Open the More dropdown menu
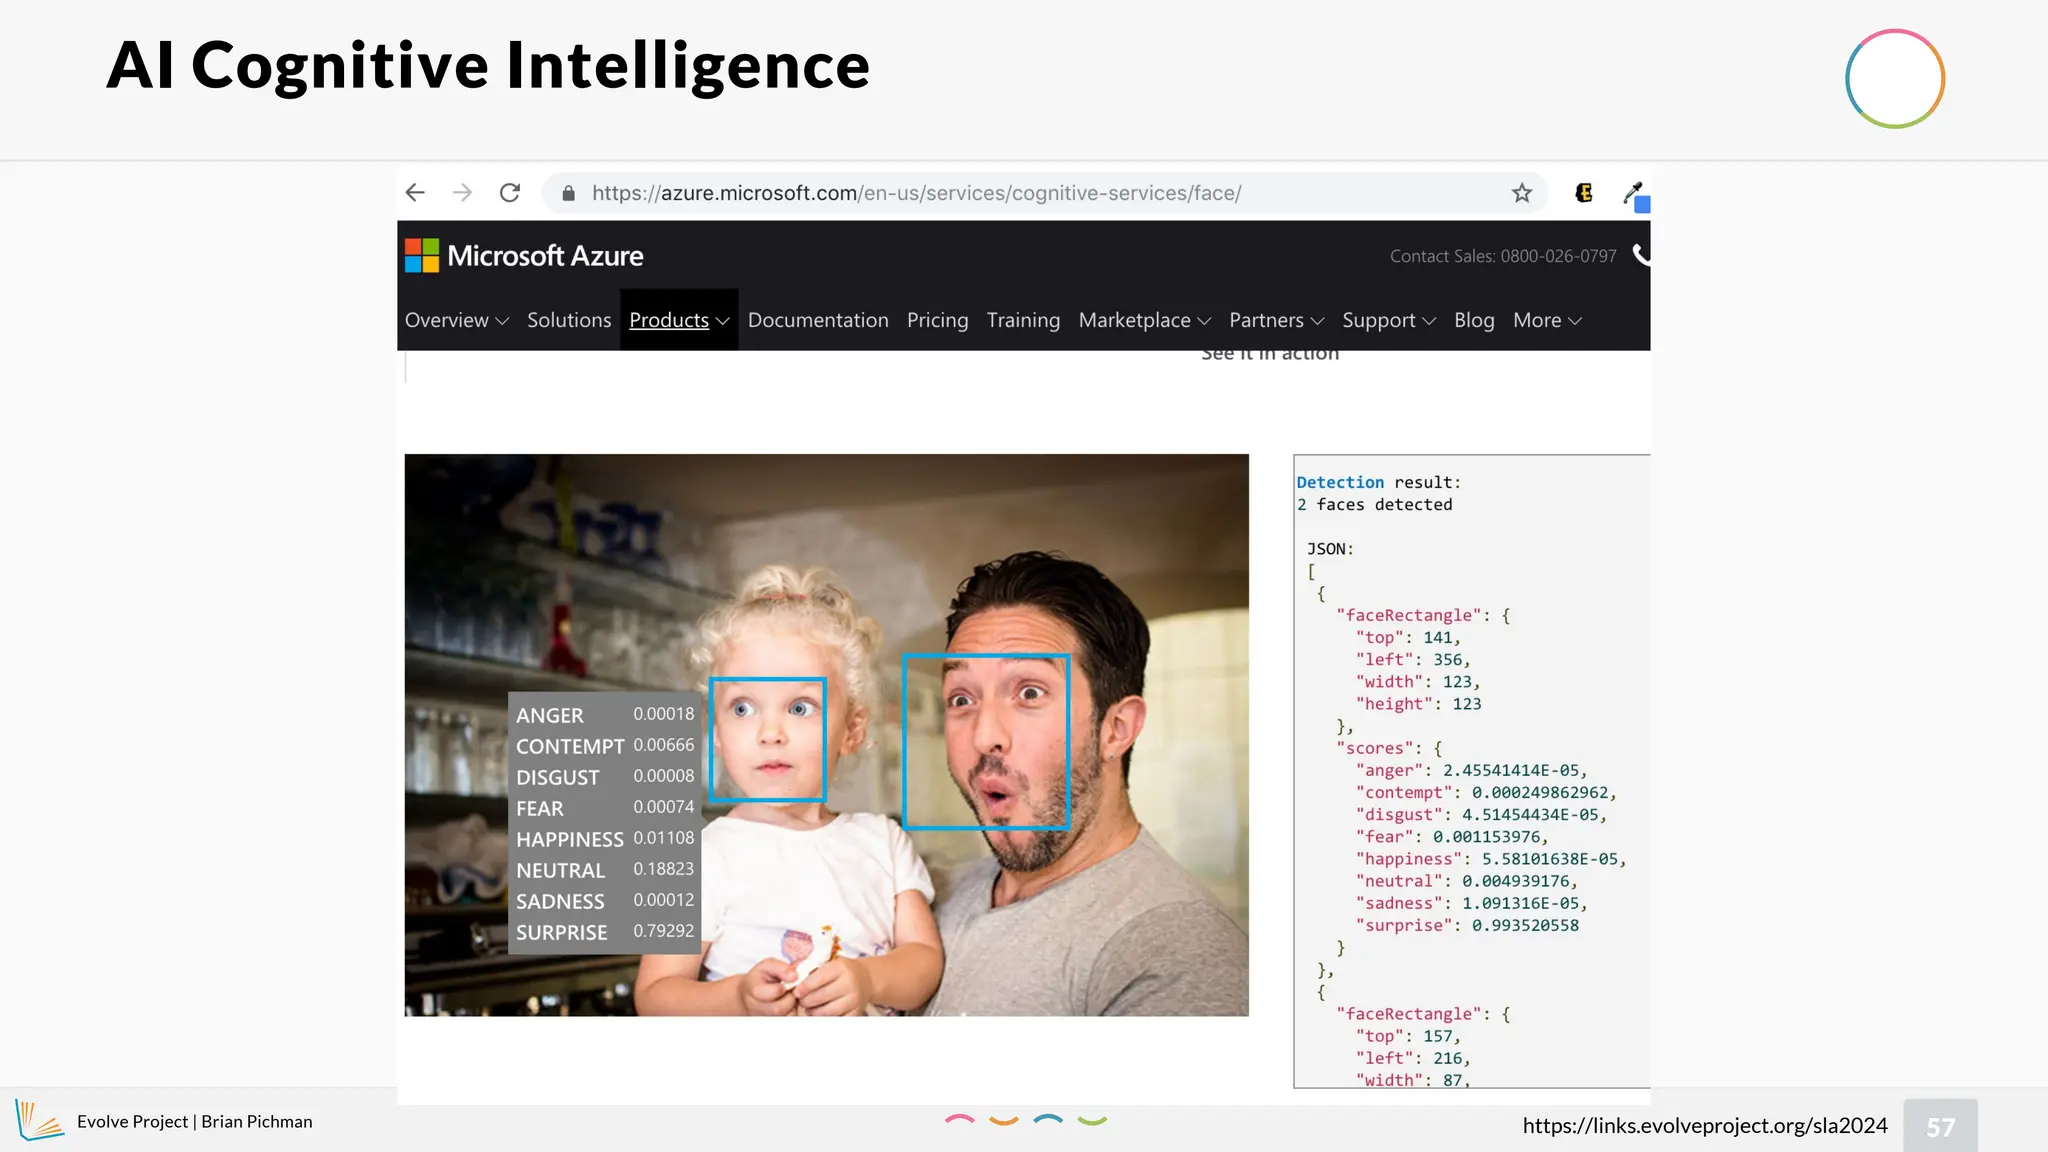The image size is (2048, 1152). point(1548,321)
